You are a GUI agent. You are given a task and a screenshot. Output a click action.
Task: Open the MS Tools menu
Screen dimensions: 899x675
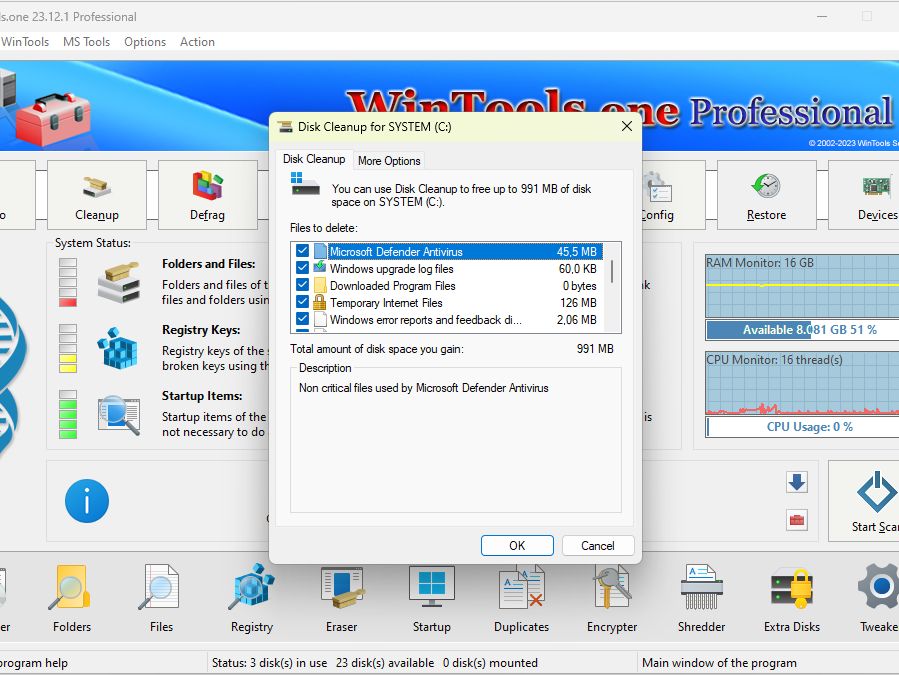click(87, 42)
